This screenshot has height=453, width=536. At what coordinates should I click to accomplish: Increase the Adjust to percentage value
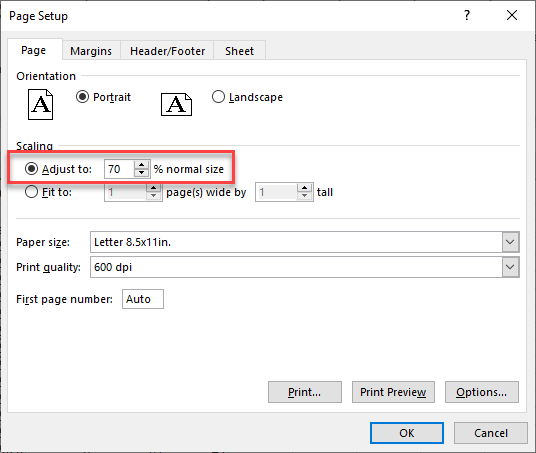click(x=141, y=165)
